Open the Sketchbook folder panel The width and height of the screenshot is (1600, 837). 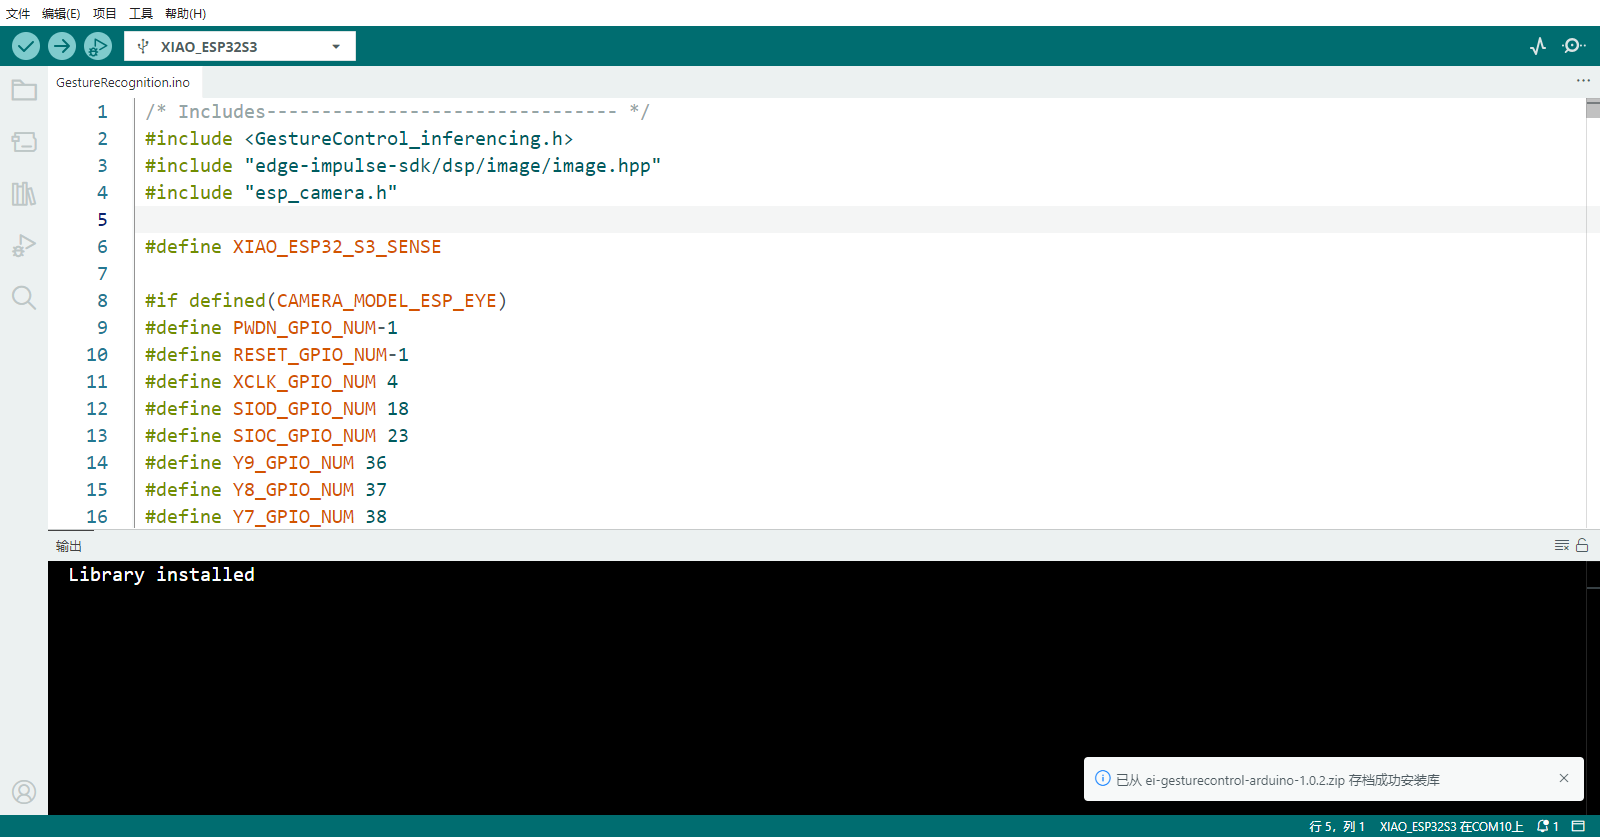24,90
